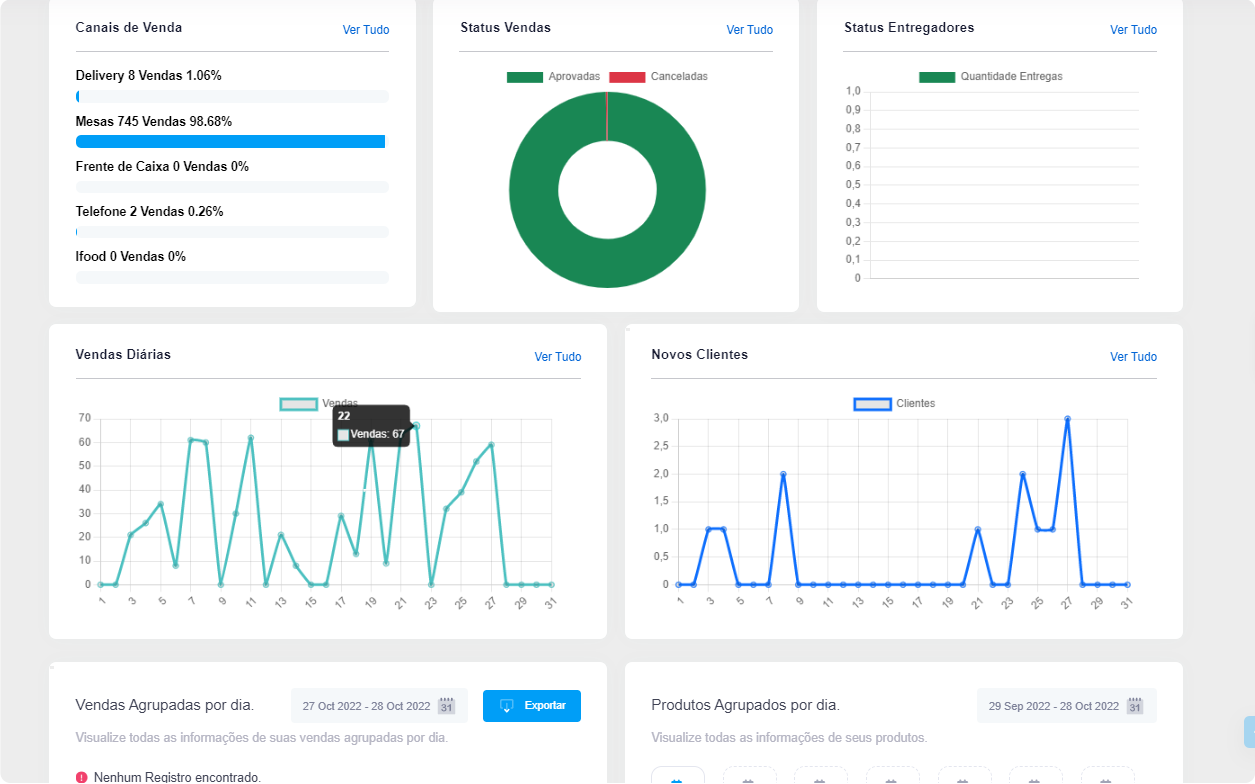Click the Mesas sales progress bar

tap(230, 141)
